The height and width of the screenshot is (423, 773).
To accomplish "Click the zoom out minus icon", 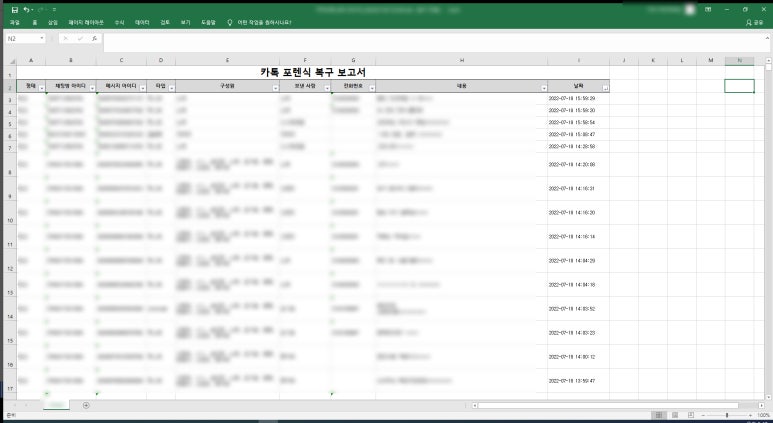I will point(703,416).
